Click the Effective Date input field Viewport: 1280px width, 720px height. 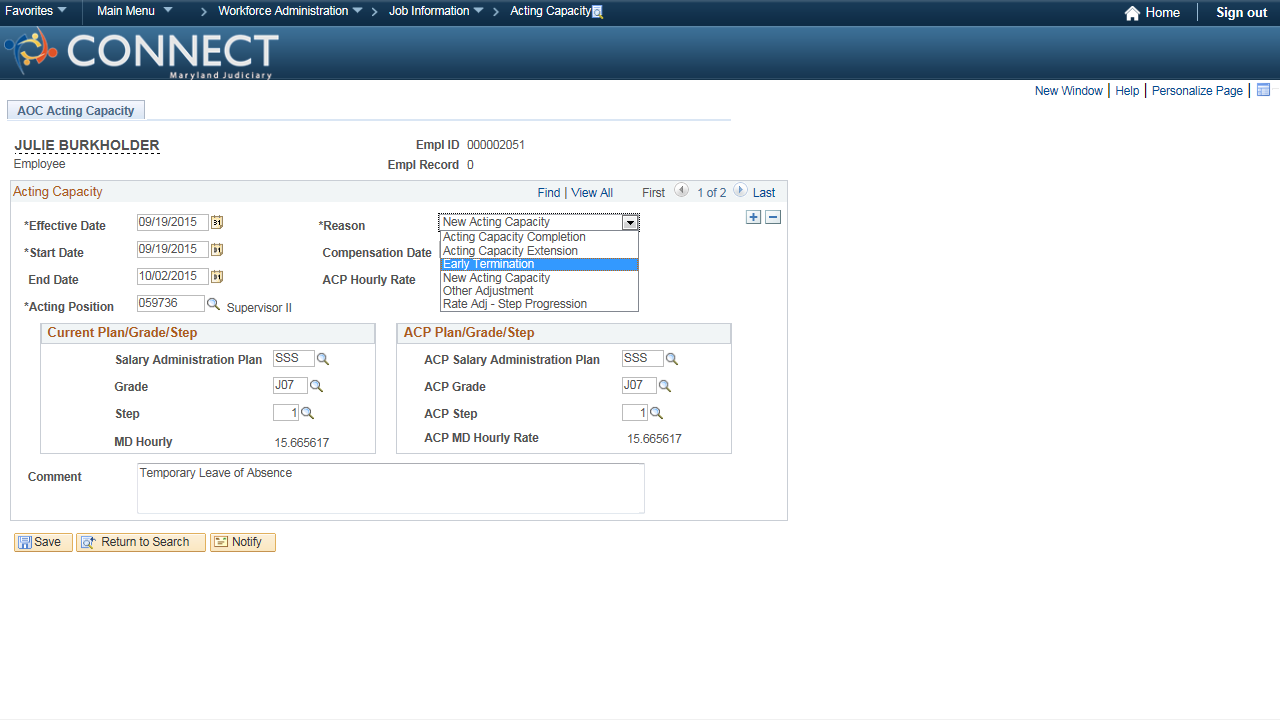173,223
